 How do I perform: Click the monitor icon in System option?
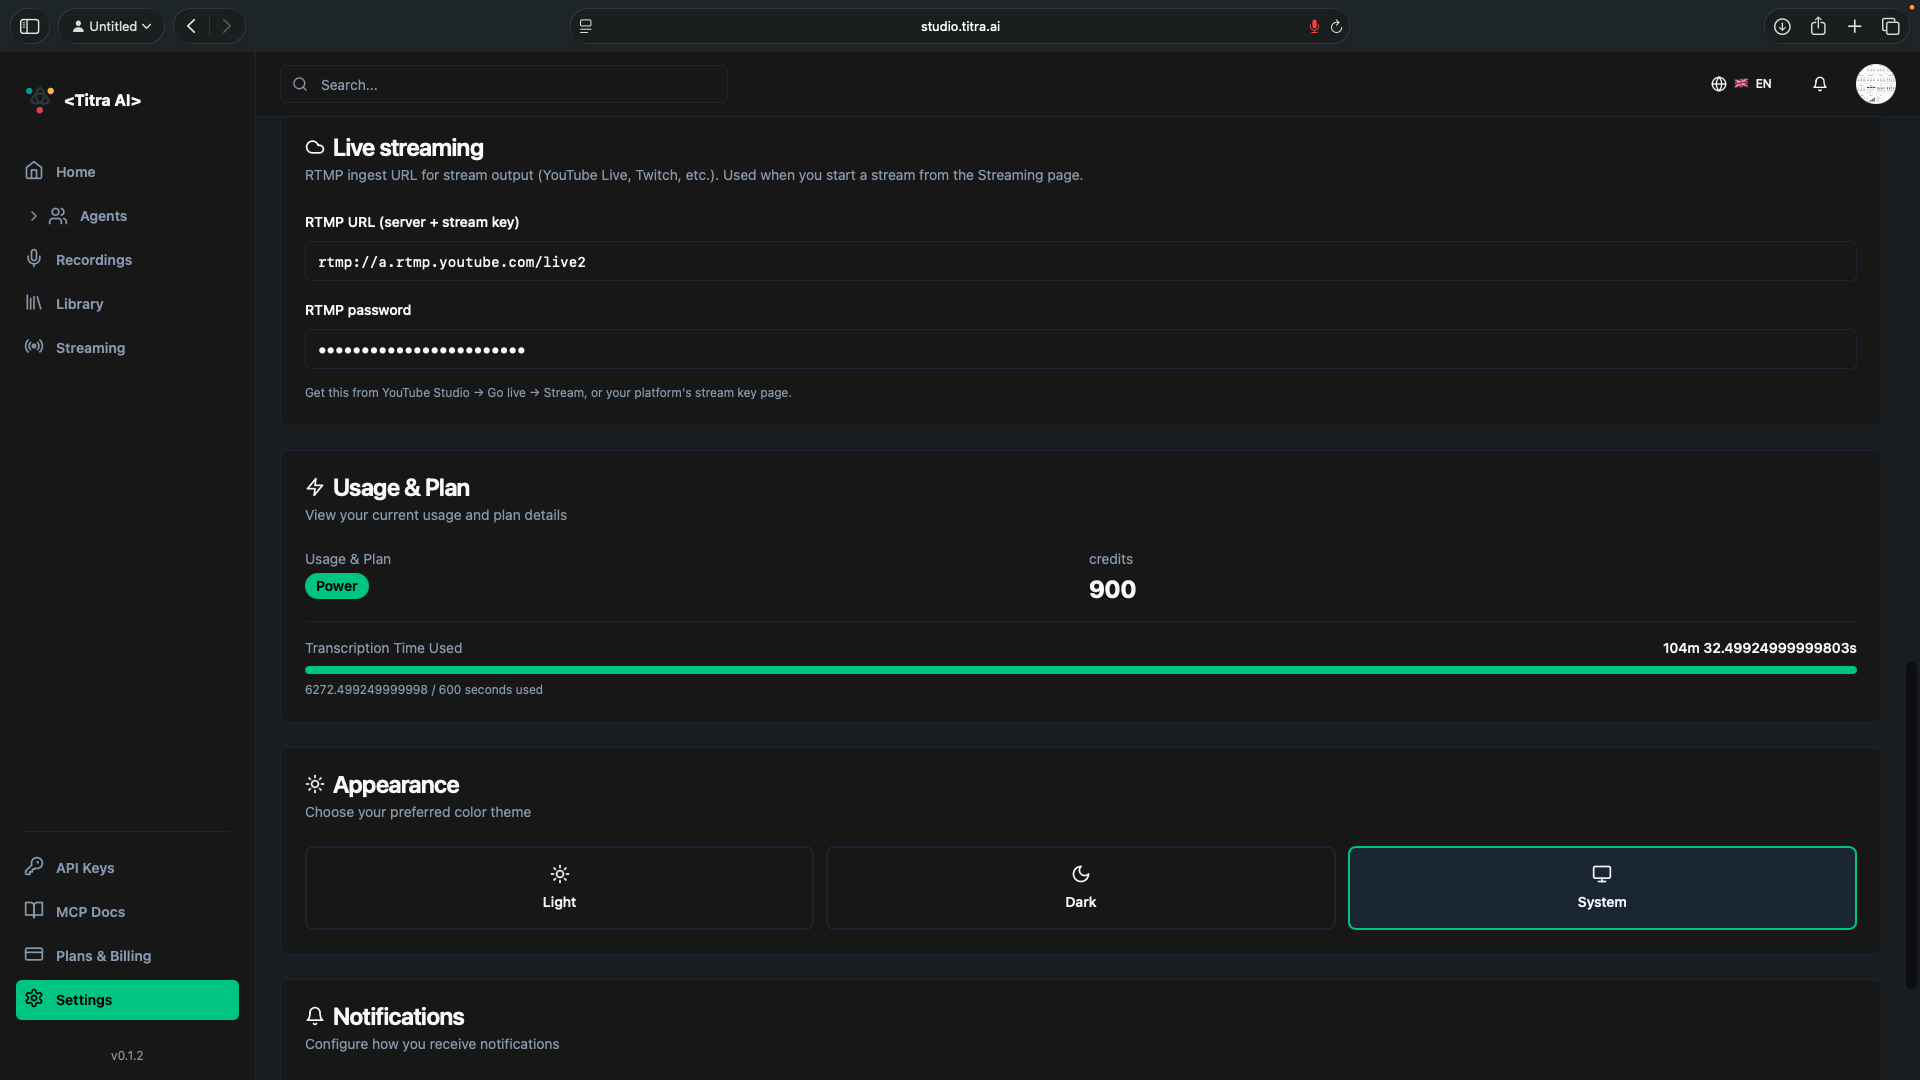1602,874
